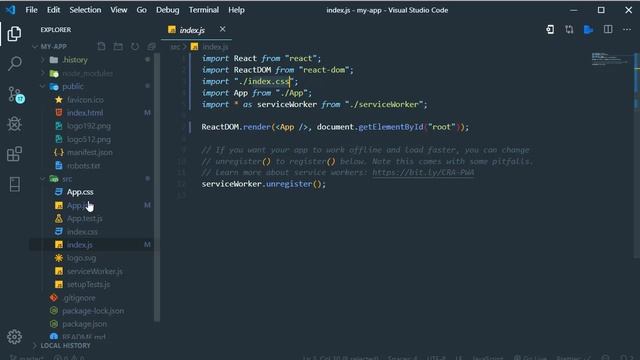640x360 pixels.
Task: Click New Folder icon in MY-APP header
Action: coord(118,47)
